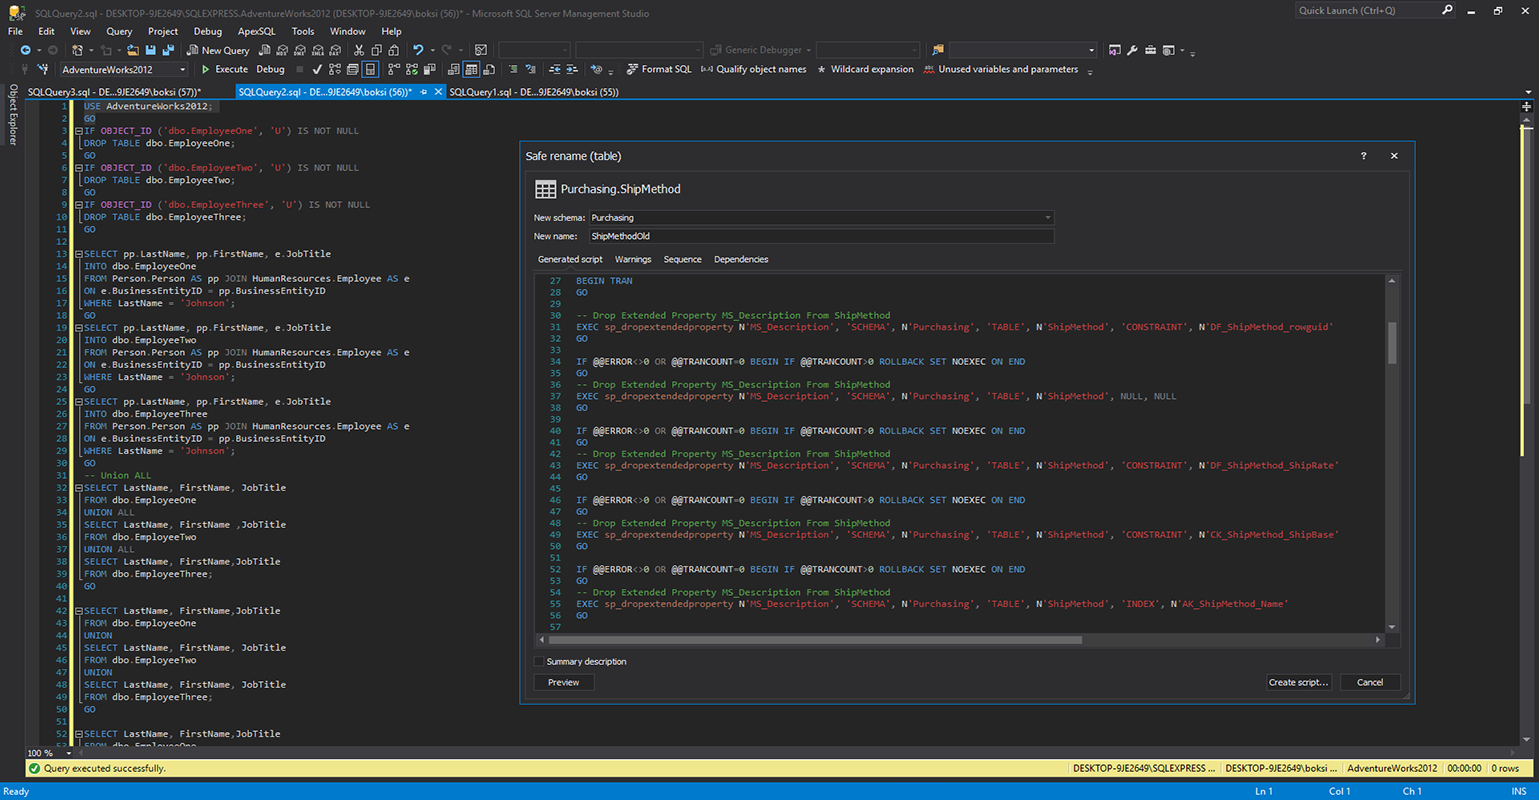Viewport: 1539px width, 800px height.
Task: Open the active files list dropdown arrow
Action: 1527,92
